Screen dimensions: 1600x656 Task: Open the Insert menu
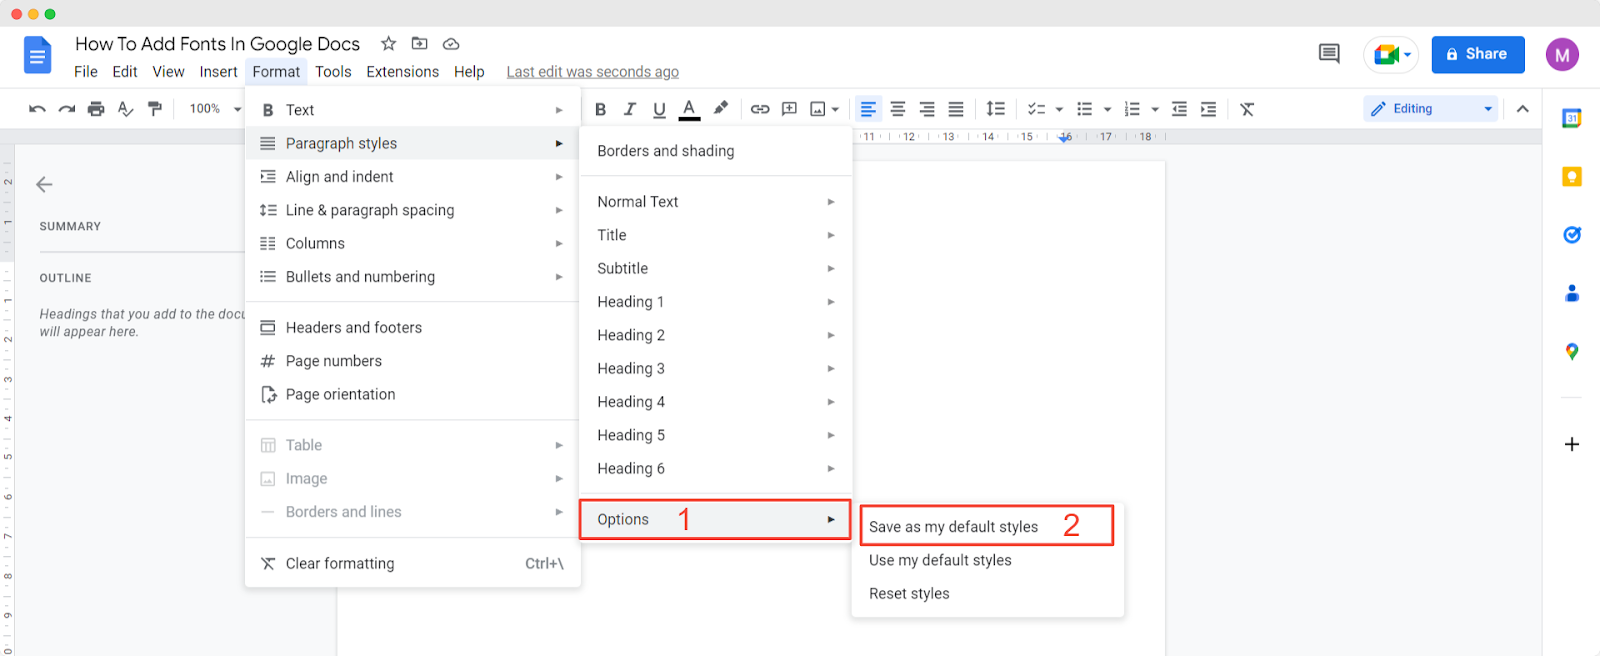pyautogui.click(x=218, y=72)
